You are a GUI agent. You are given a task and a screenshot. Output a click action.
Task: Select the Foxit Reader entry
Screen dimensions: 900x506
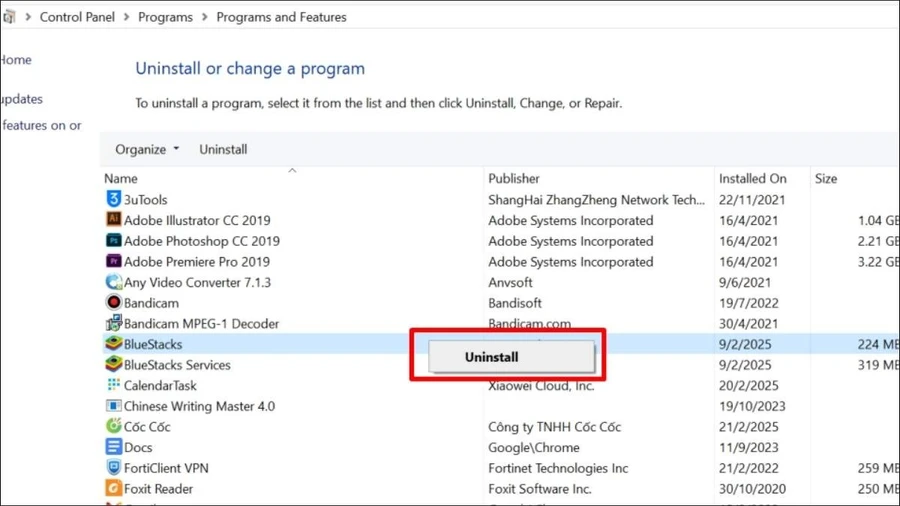point(158,489)
